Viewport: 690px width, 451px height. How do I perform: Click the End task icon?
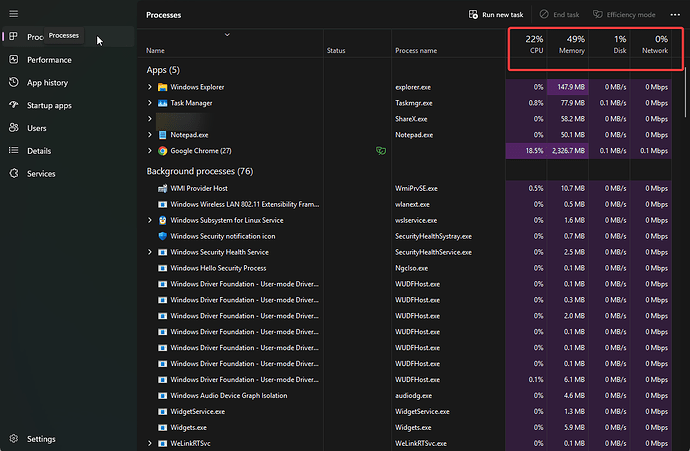(544, 14)
